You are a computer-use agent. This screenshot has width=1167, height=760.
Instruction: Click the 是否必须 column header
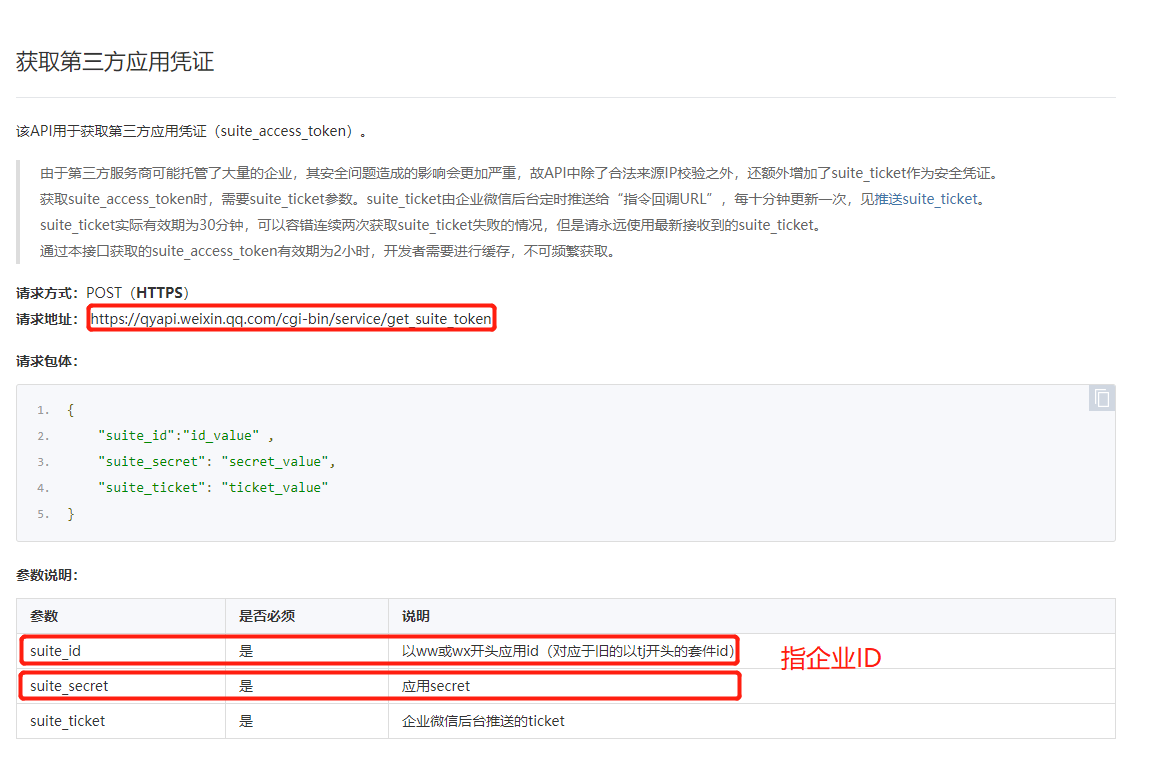tap(307, 616)
